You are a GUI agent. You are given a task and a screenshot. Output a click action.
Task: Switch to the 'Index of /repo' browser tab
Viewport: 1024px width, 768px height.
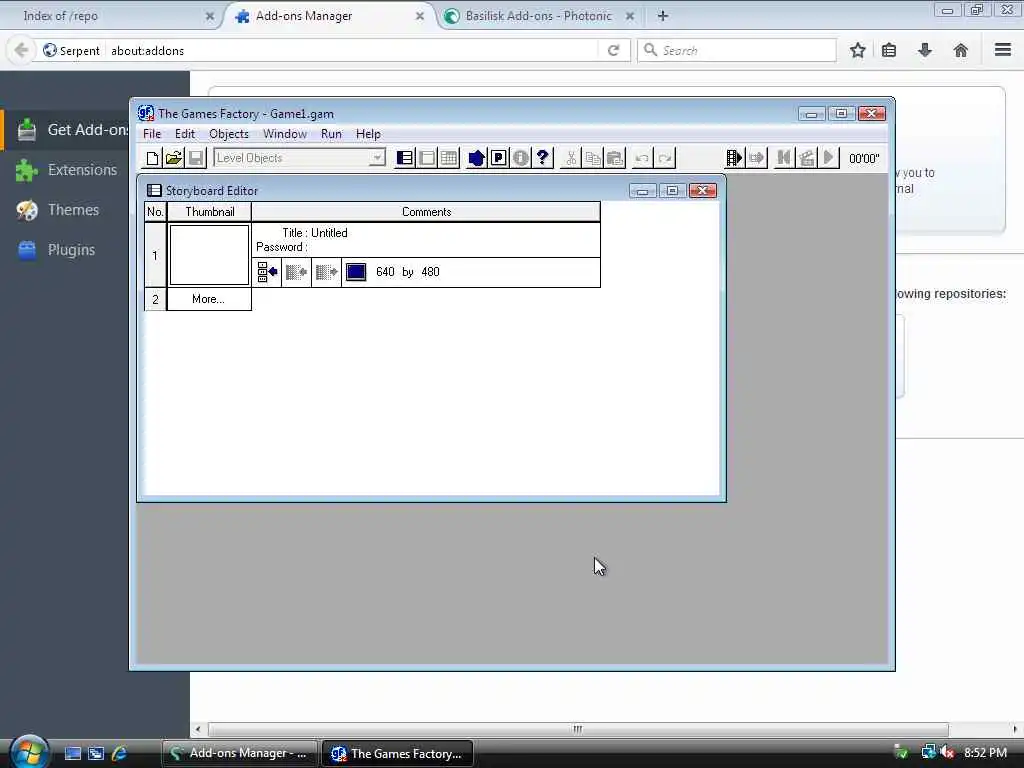coord(111,16)
